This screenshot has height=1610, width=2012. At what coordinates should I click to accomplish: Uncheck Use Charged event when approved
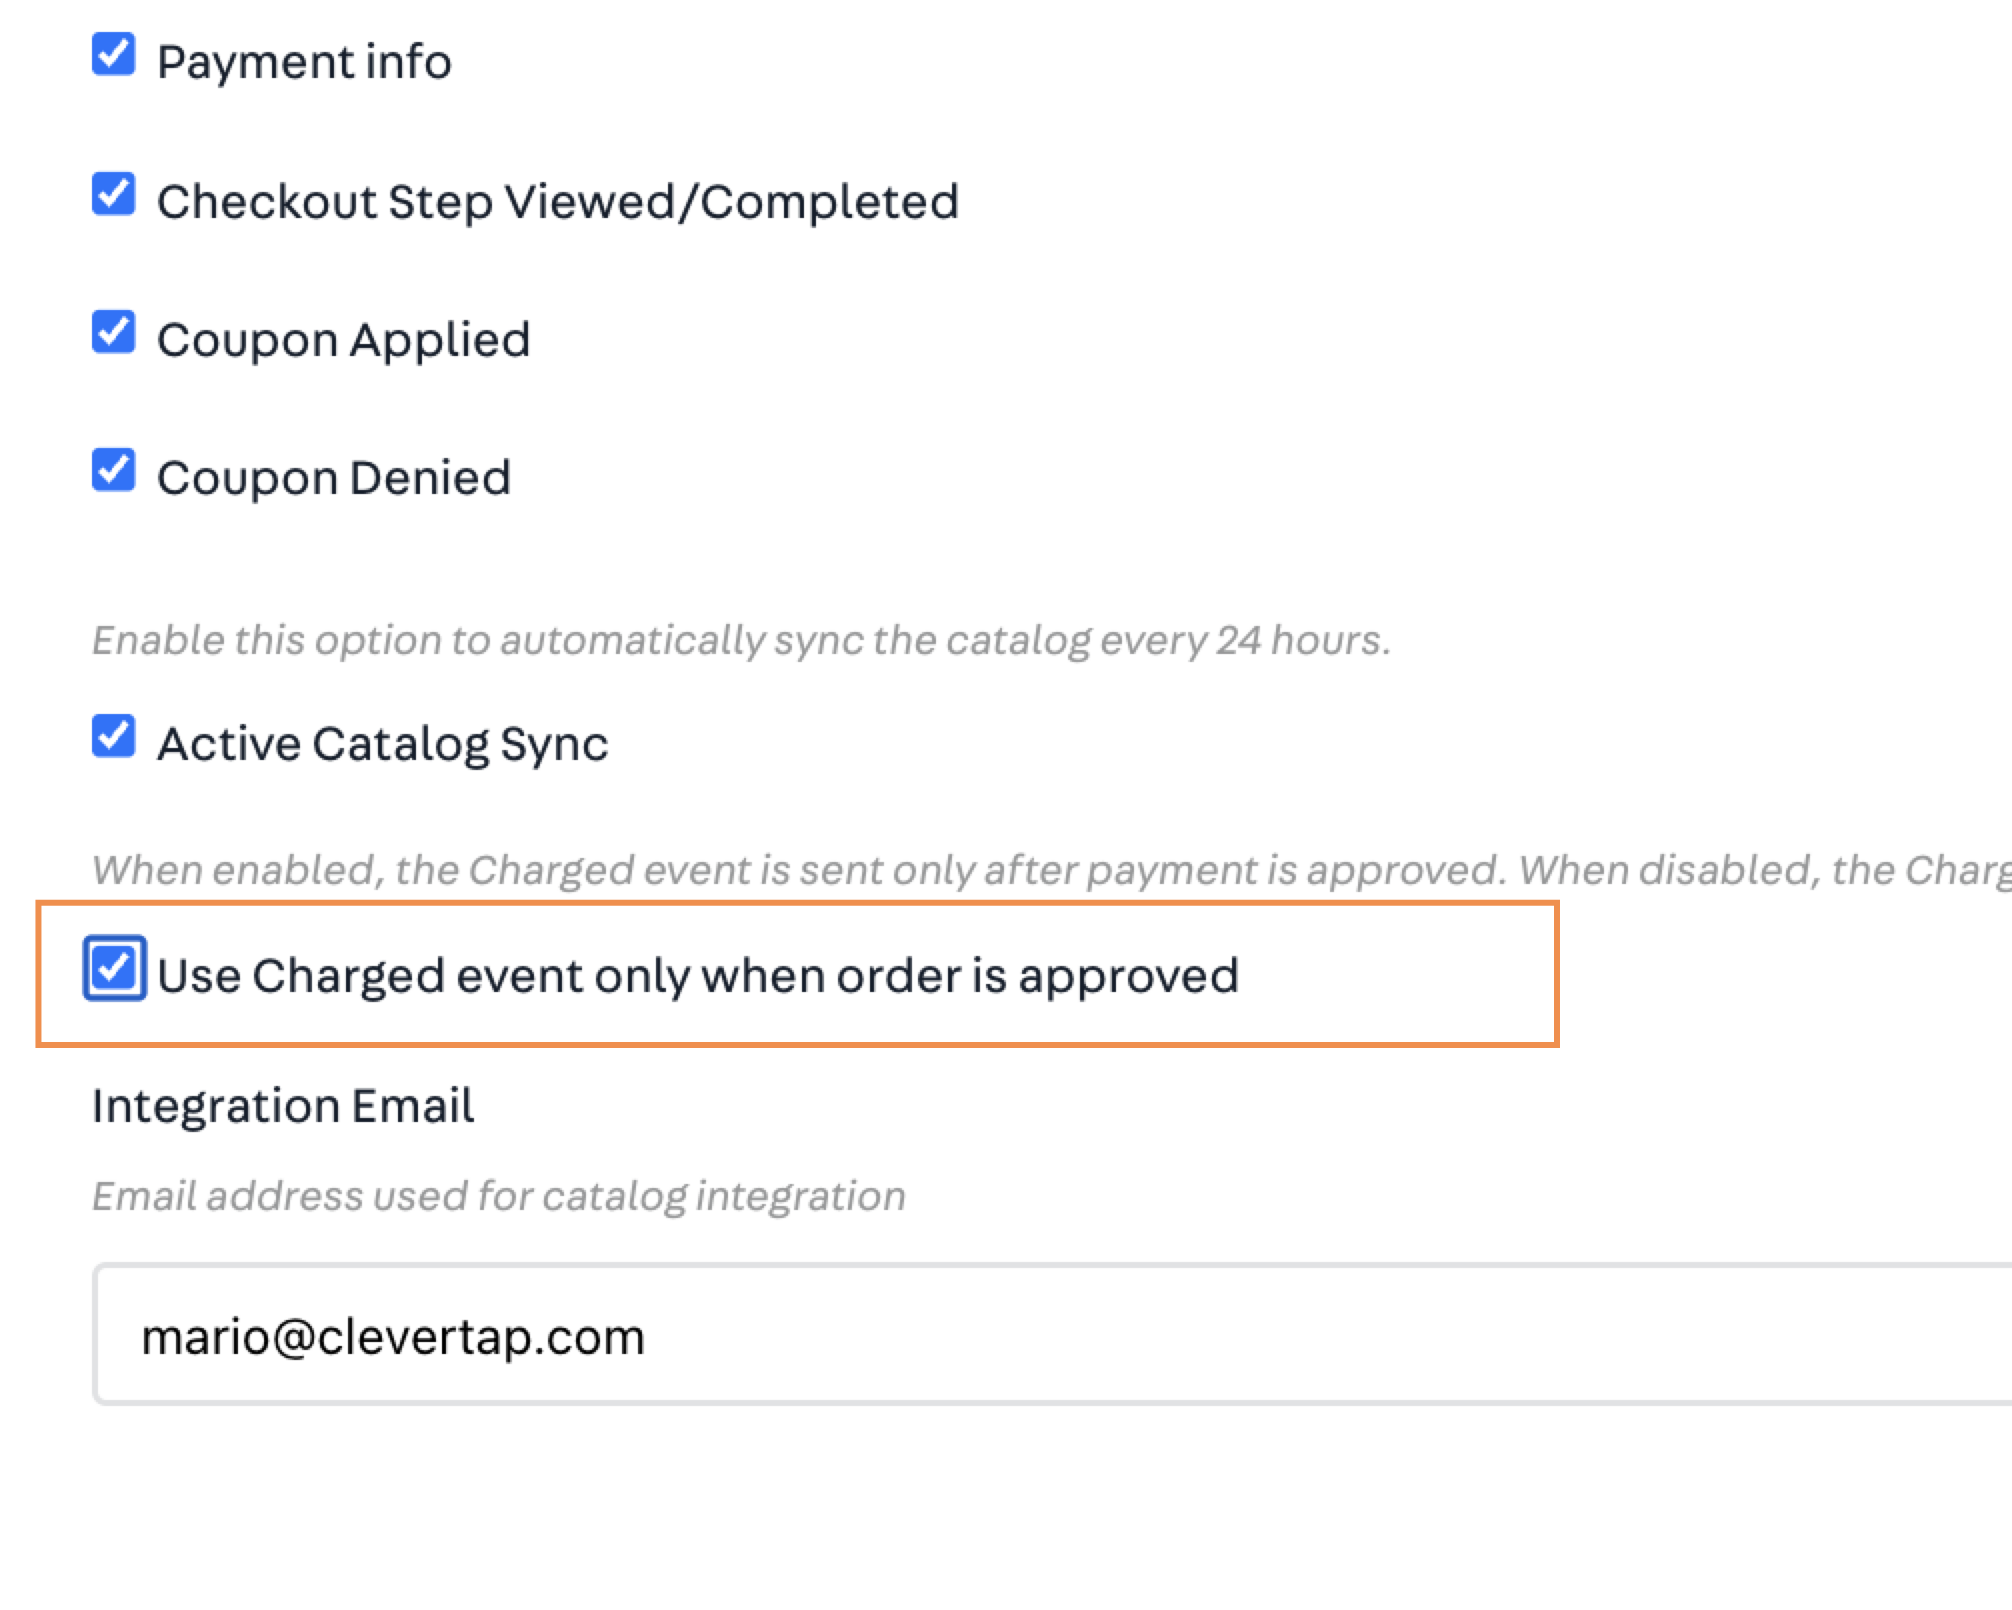tap(114, 968)
